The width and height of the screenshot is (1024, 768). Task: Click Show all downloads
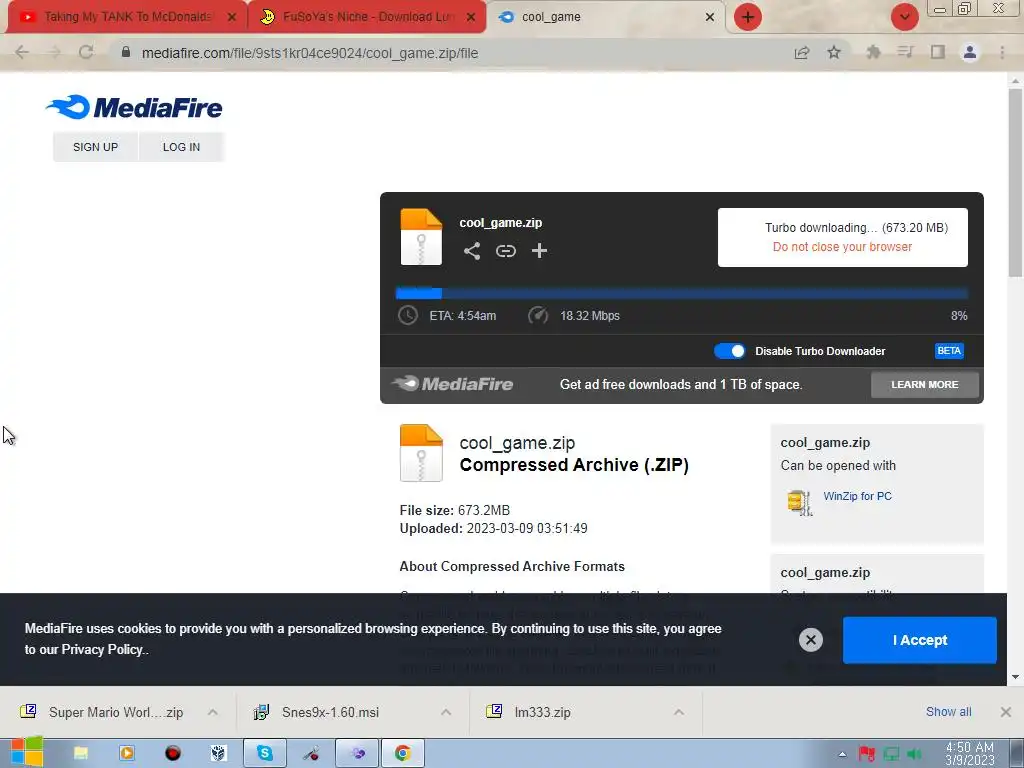(948, 712)
